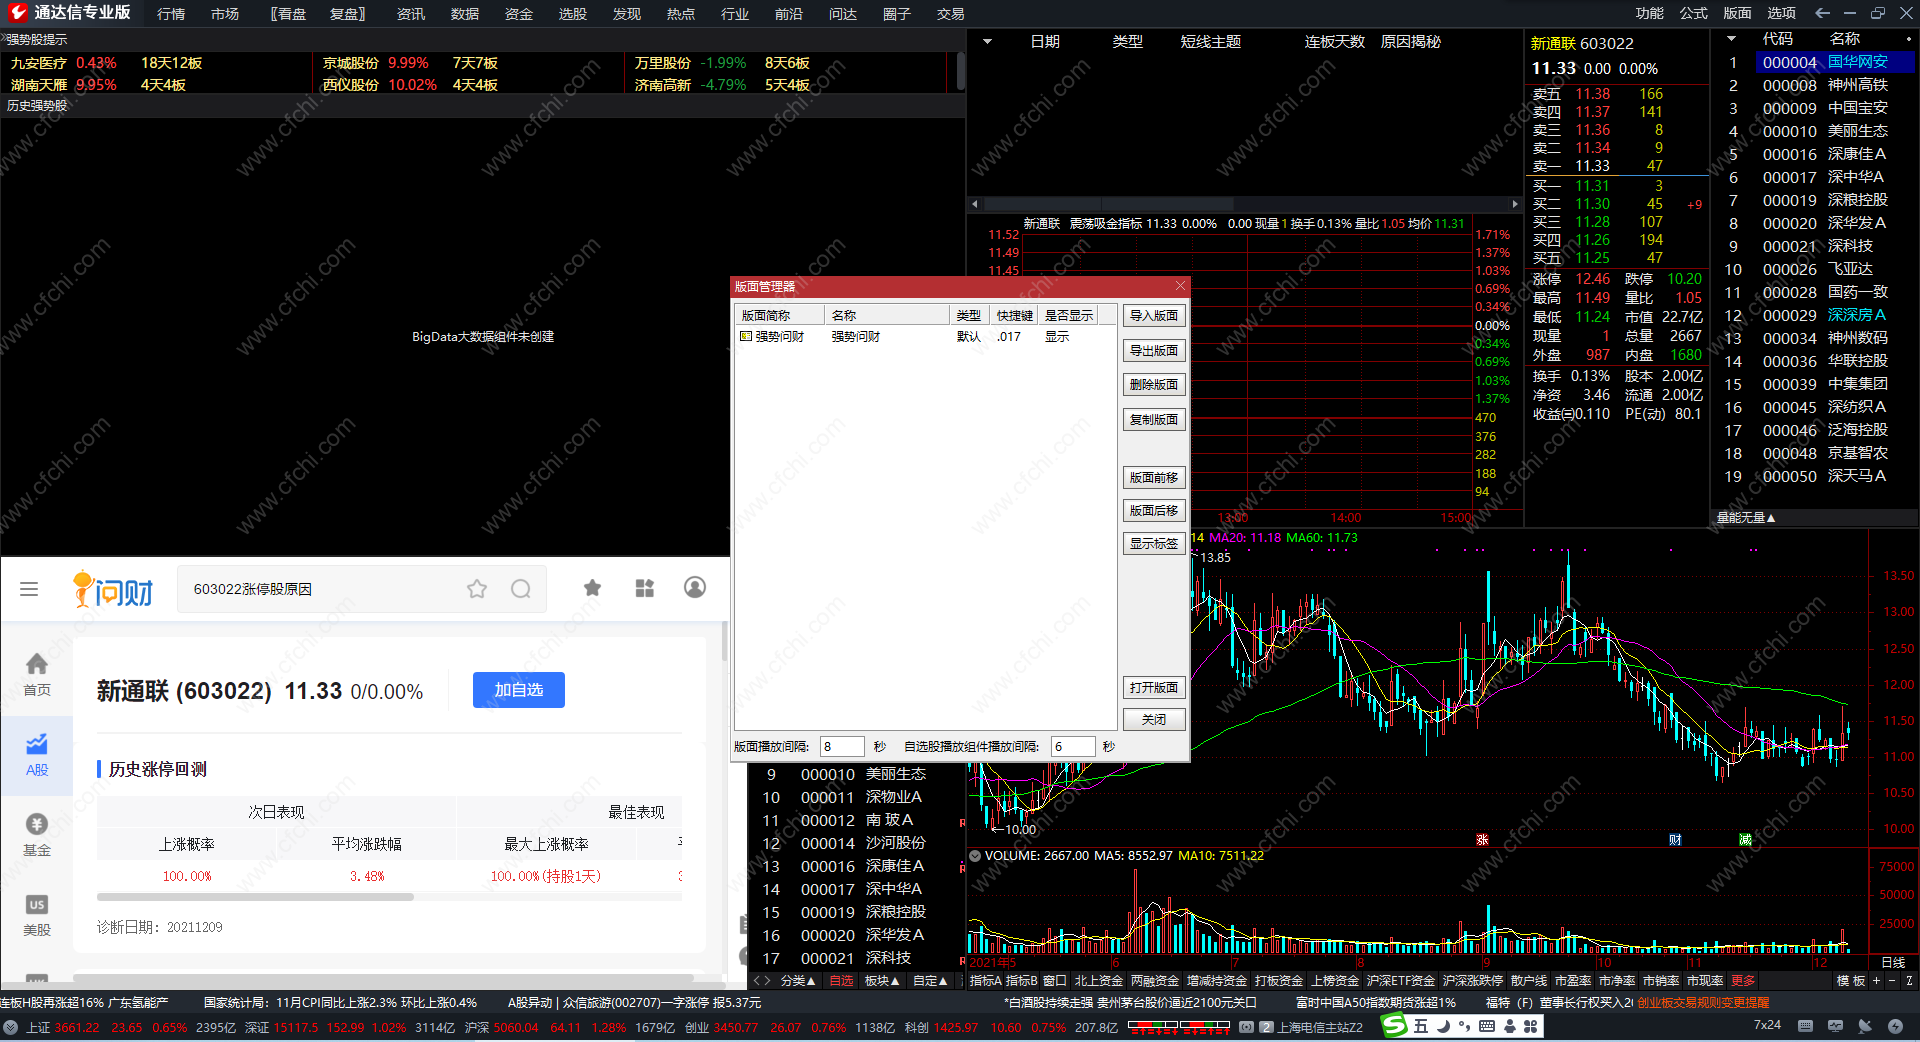
Task: Expand the 分类 dropdown
Action: click(x=798, y=981)
